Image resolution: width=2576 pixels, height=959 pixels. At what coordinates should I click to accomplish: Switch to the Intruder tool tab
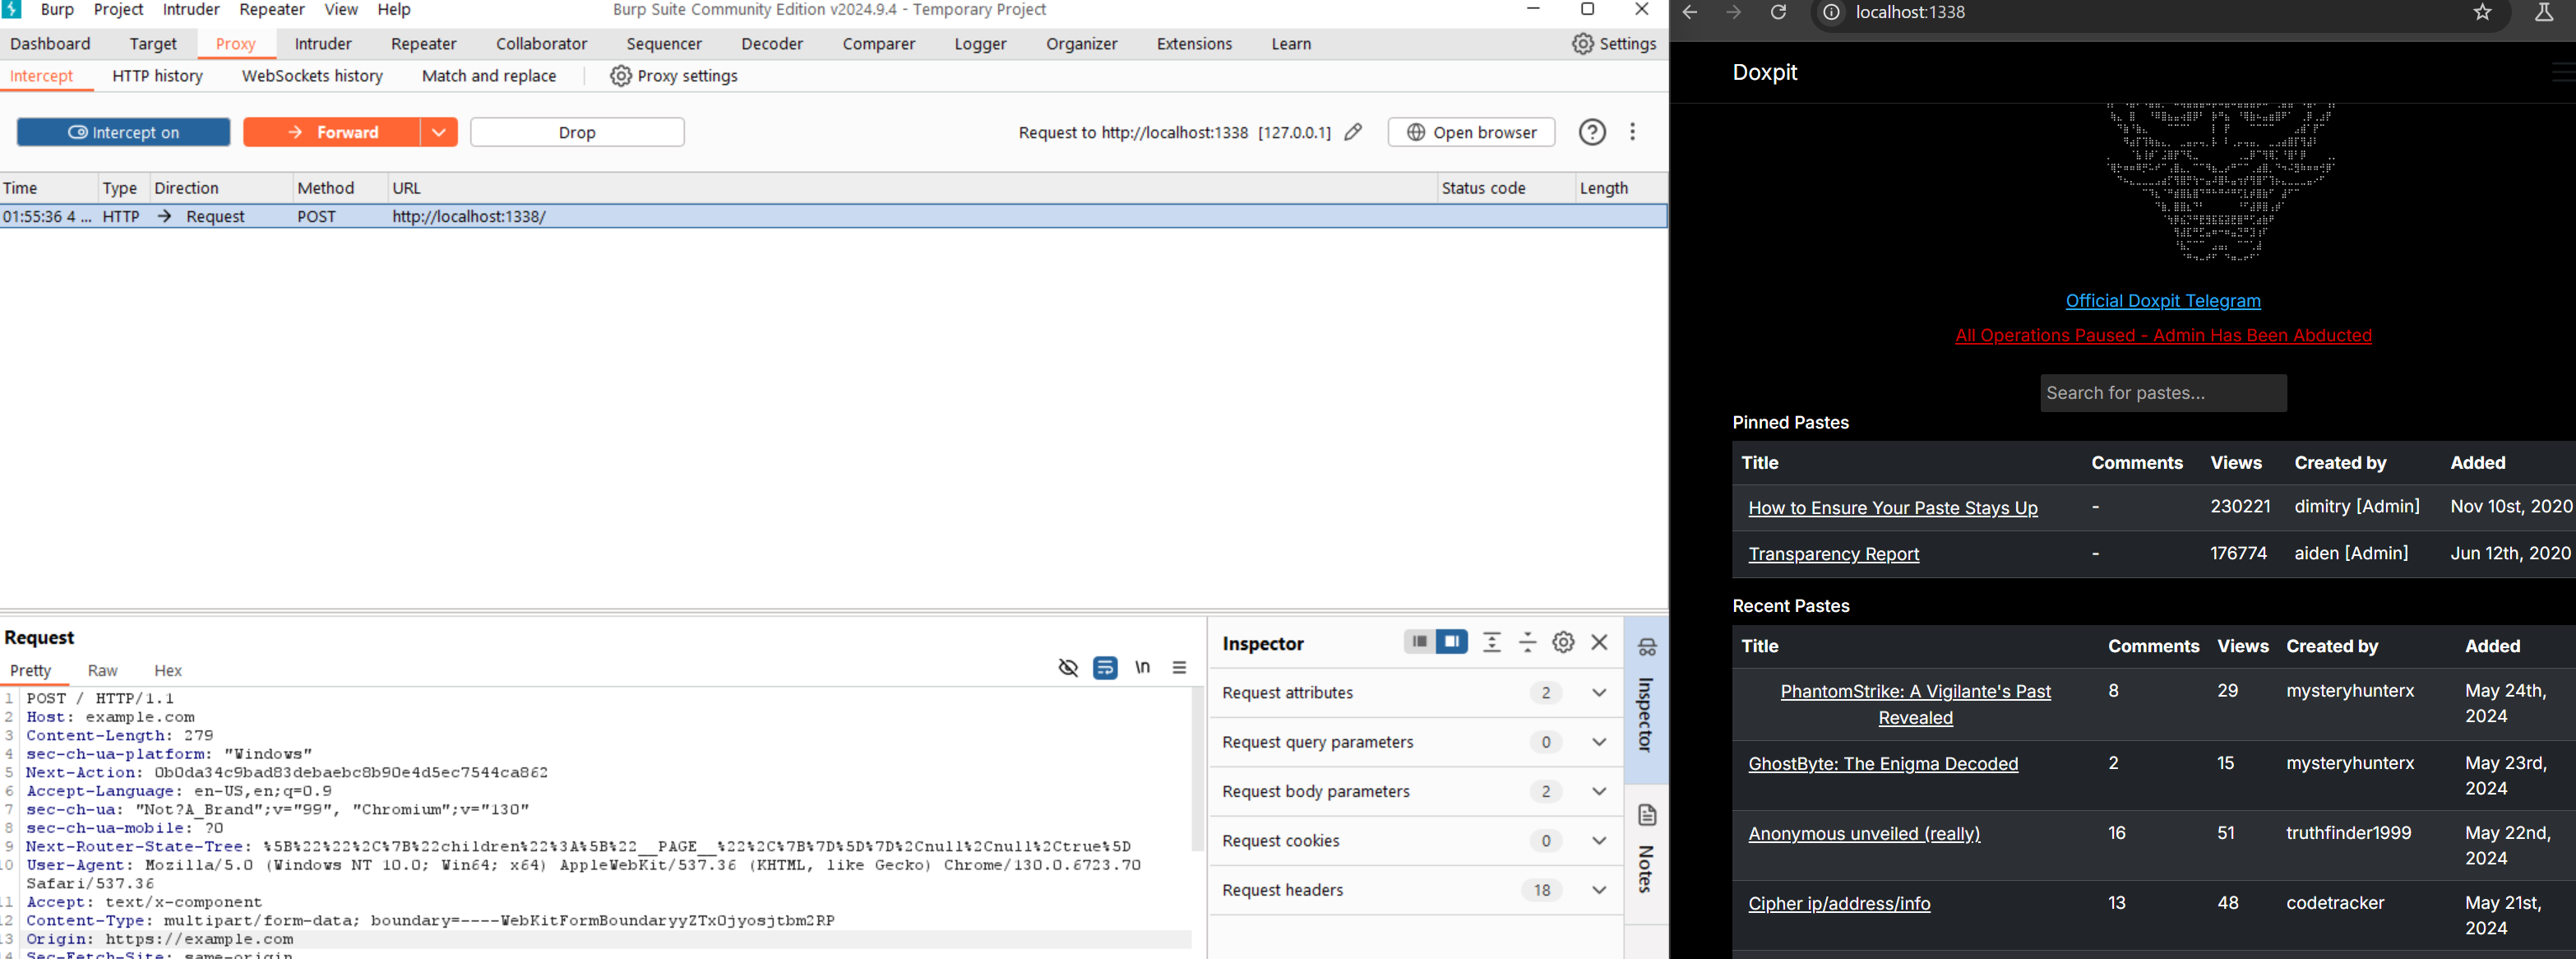point(323,44)
